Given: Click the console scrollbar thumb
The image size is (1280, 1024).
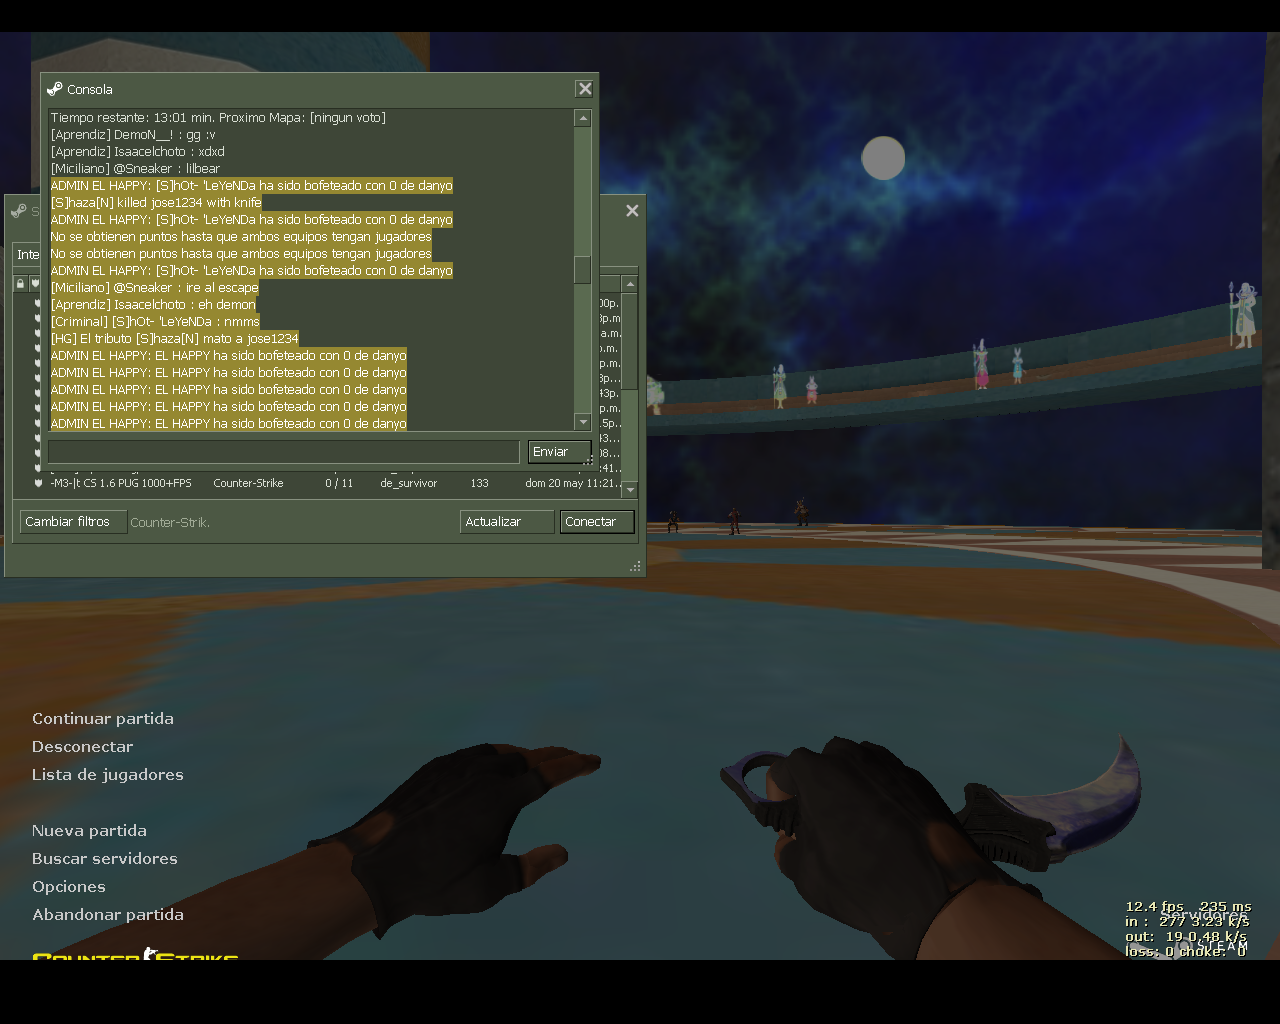Looking at the screenshot, I should (x=582, y=270).
